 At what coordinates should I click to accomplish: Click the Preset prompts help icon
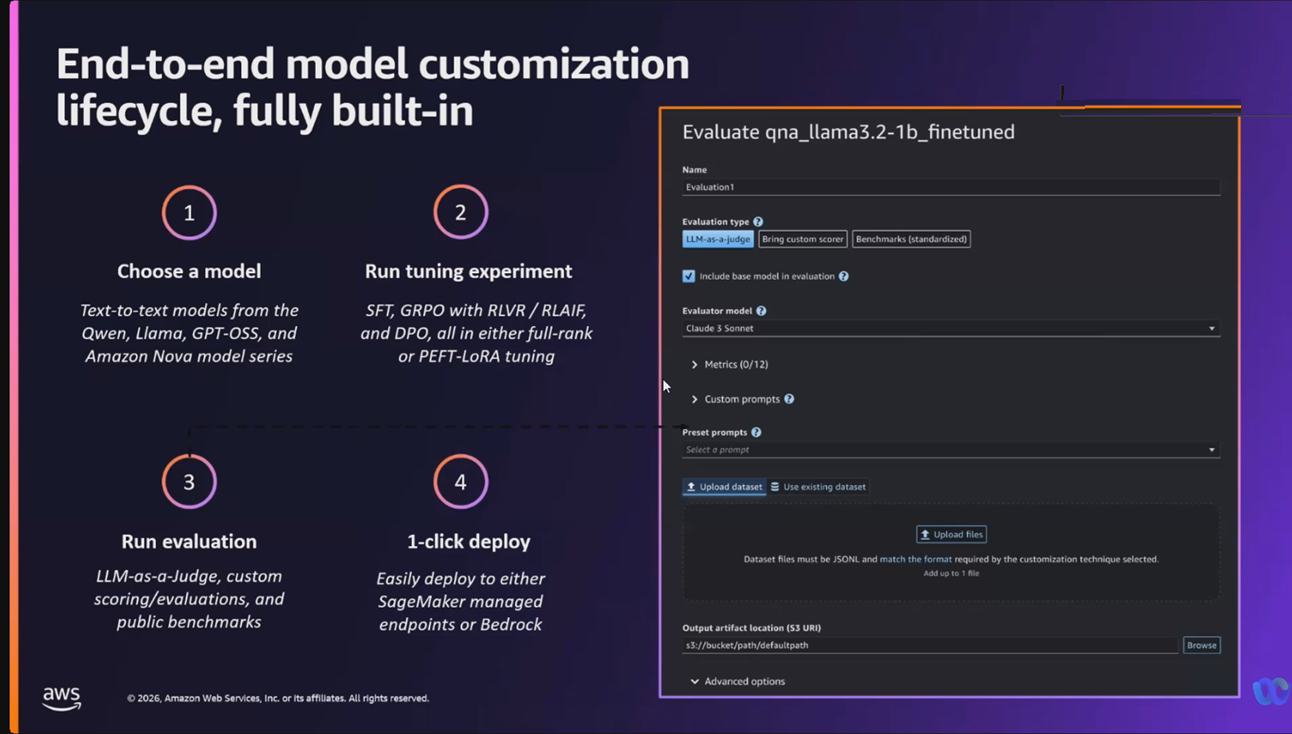point(756,432)
